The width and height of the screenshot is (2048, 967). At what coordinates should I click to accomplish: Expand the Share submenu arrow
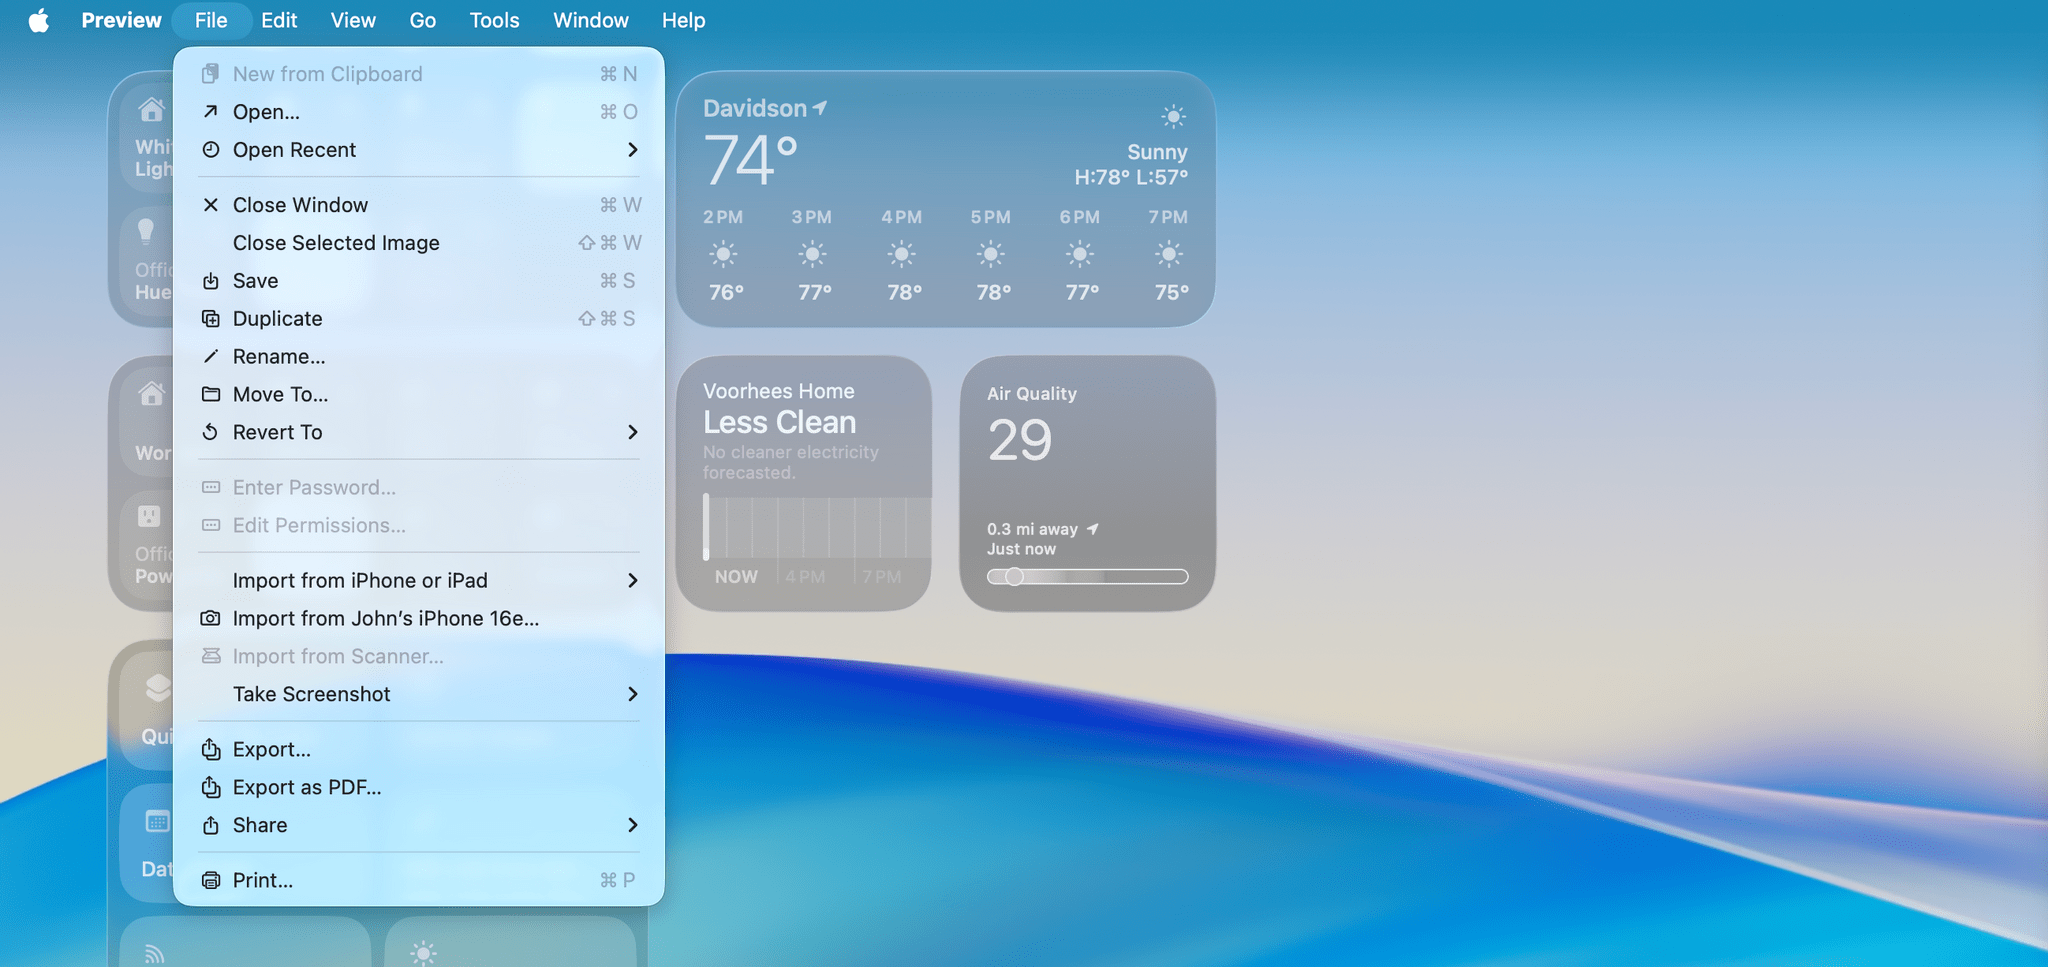coord(632,825)
